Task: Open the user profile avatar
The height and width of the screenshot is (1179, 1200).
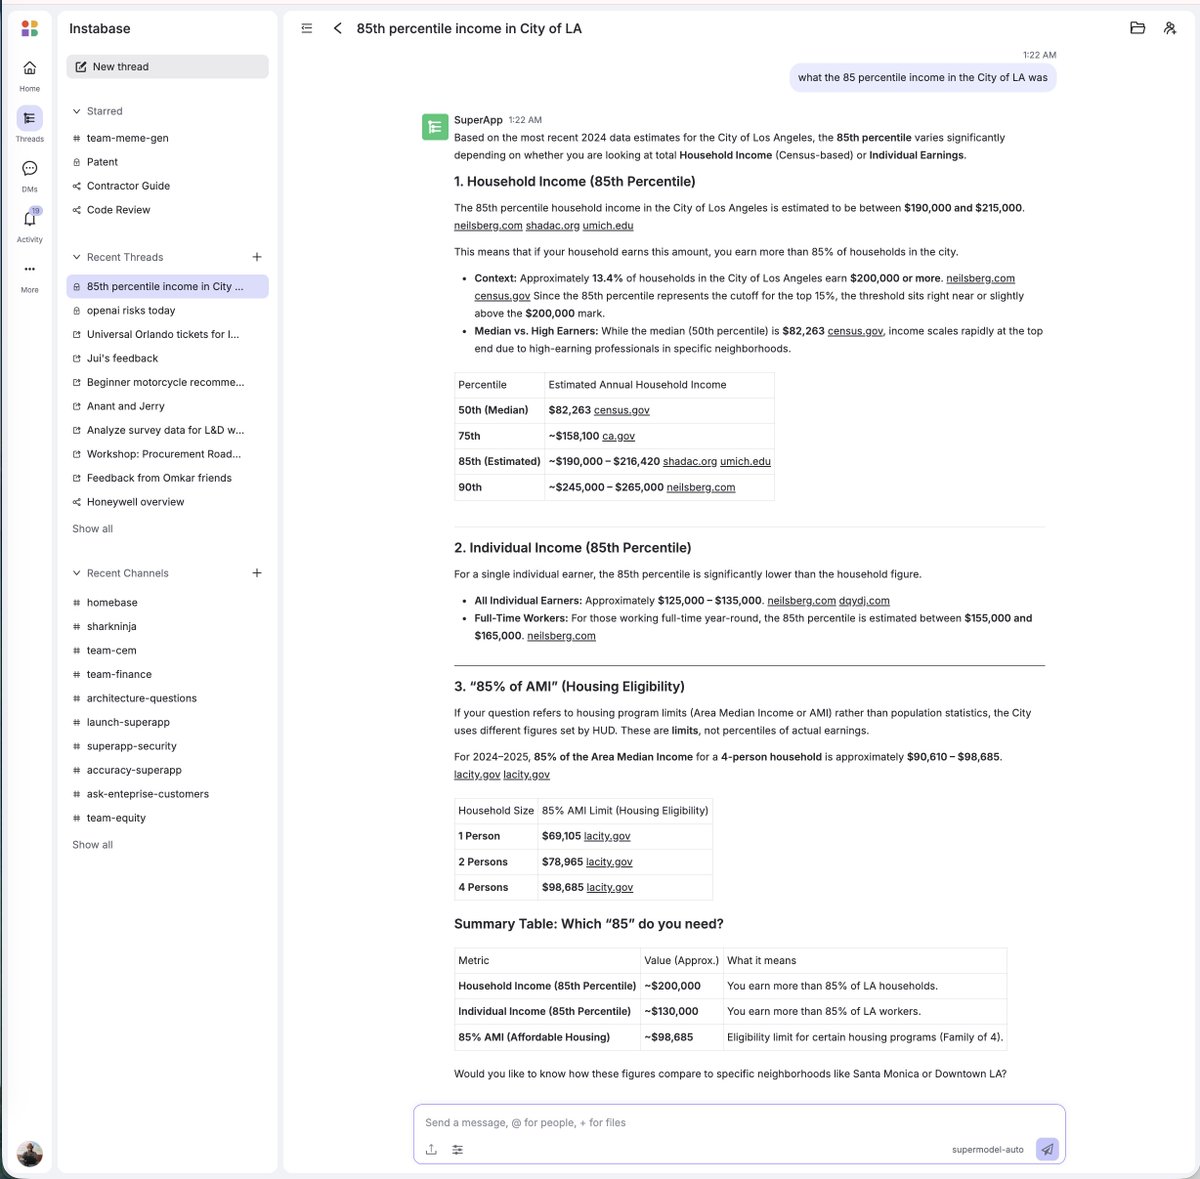Action: coord(30,1153)
